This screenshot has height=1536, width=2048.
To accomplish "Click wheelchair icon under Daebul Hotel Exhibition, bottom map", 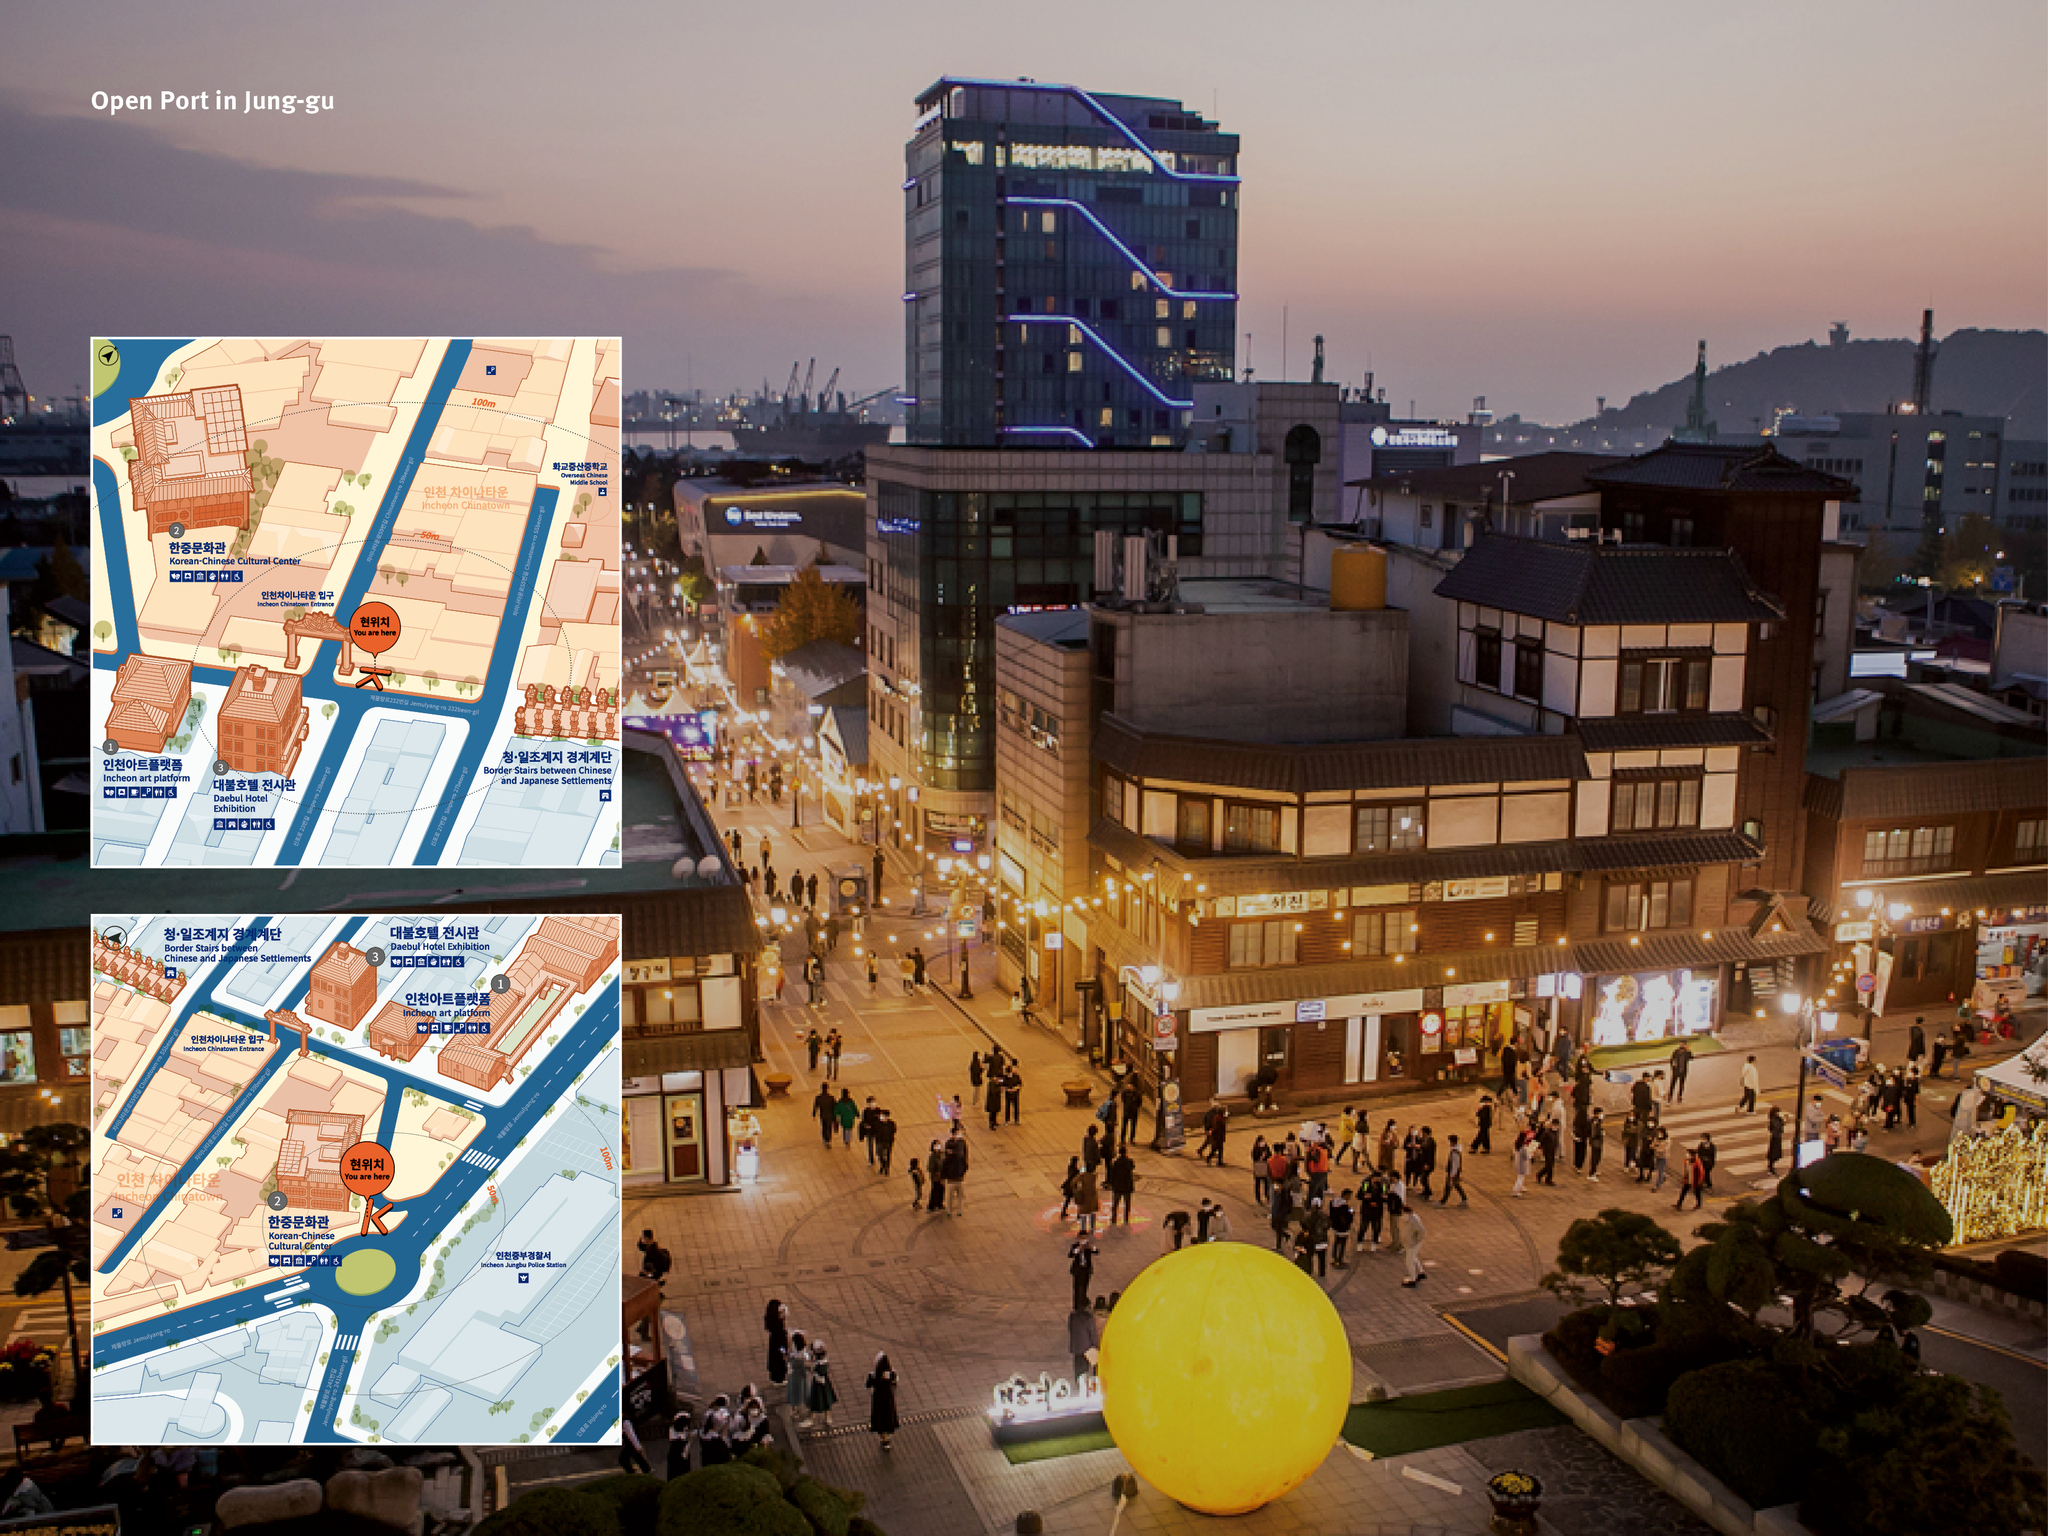I will point(459,962).
